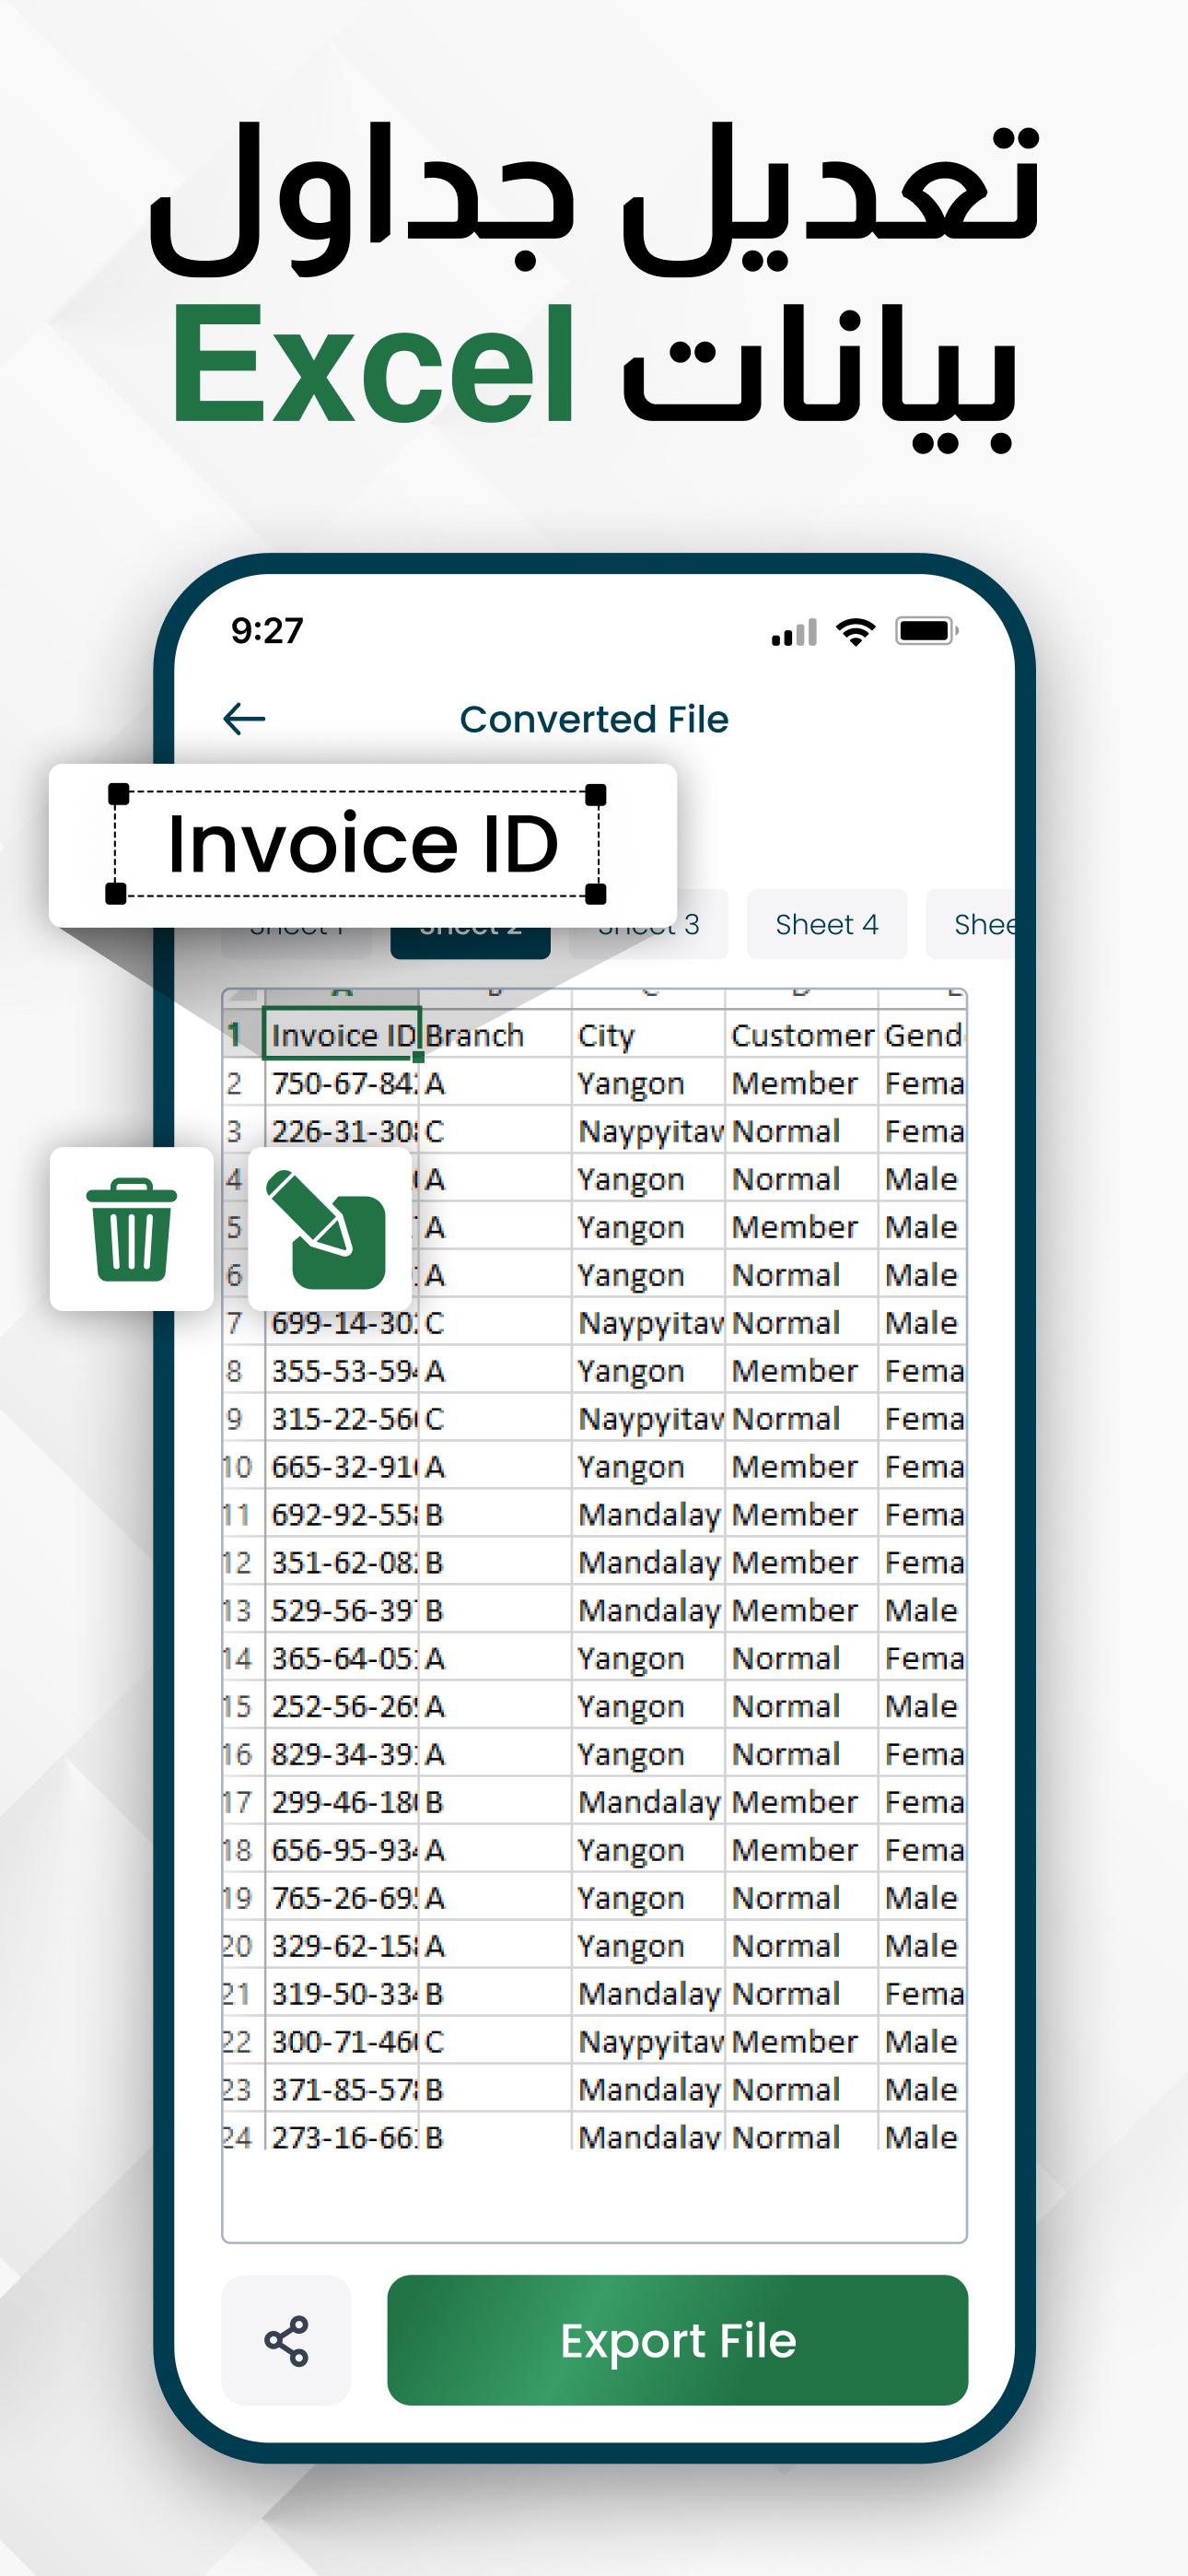Select cell 750-67-84 in row 2
The image size is (1188, 2576).
click(x=342, y=1082)
